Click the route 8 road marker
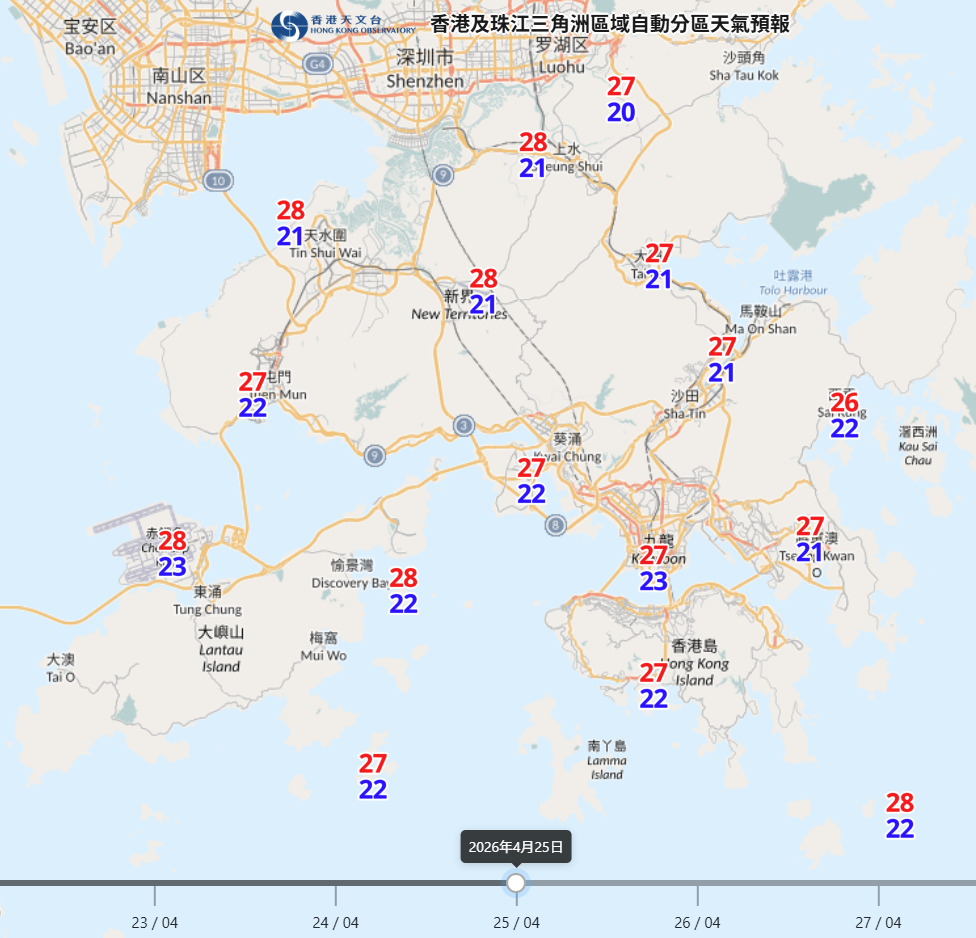 (x=555, y=525)
